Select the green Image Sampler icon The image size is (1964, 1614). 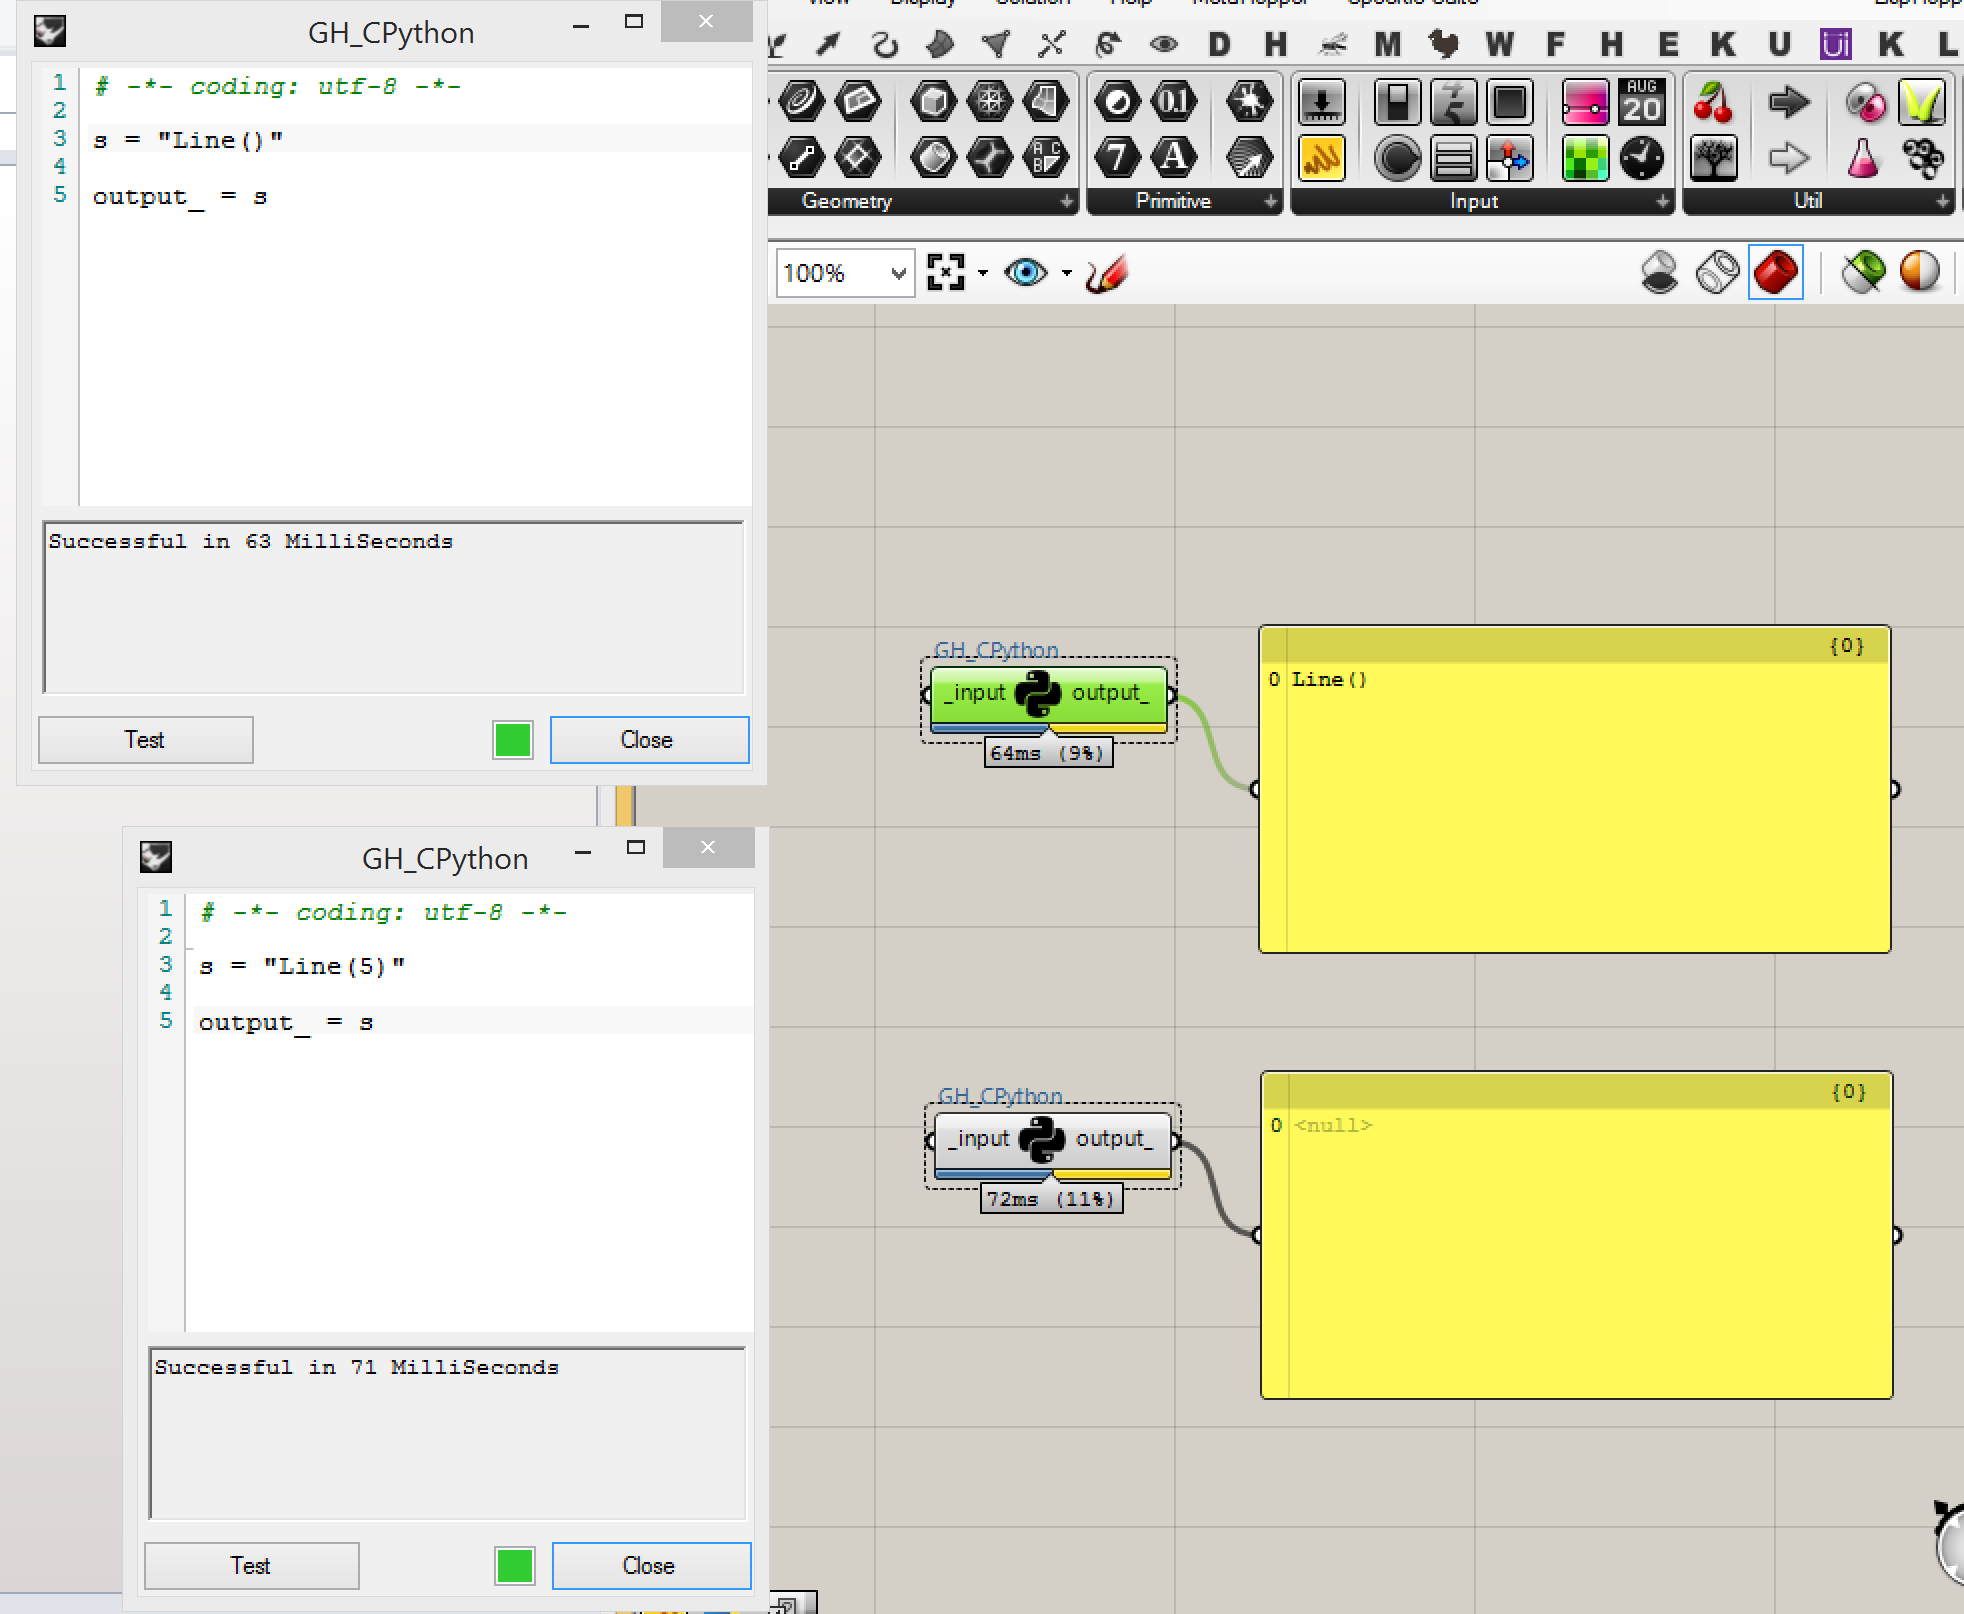point(1585,157)
